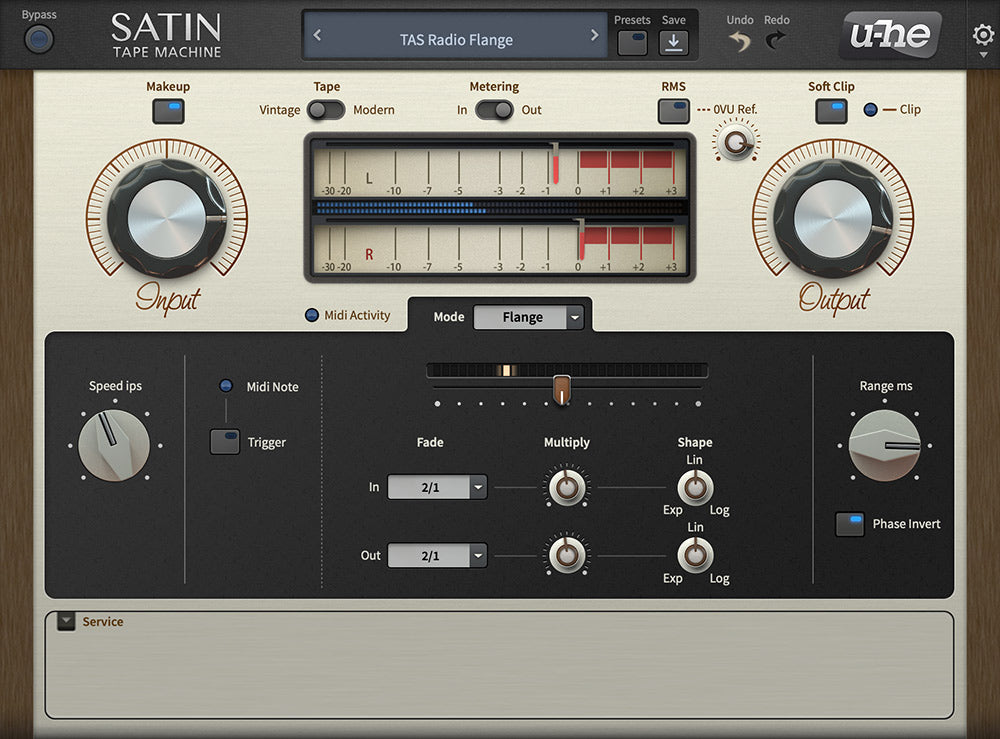Toggle the Makeup button
Image resolution: width=1000 pixels, height=739 pixels.
click(168, 111)
